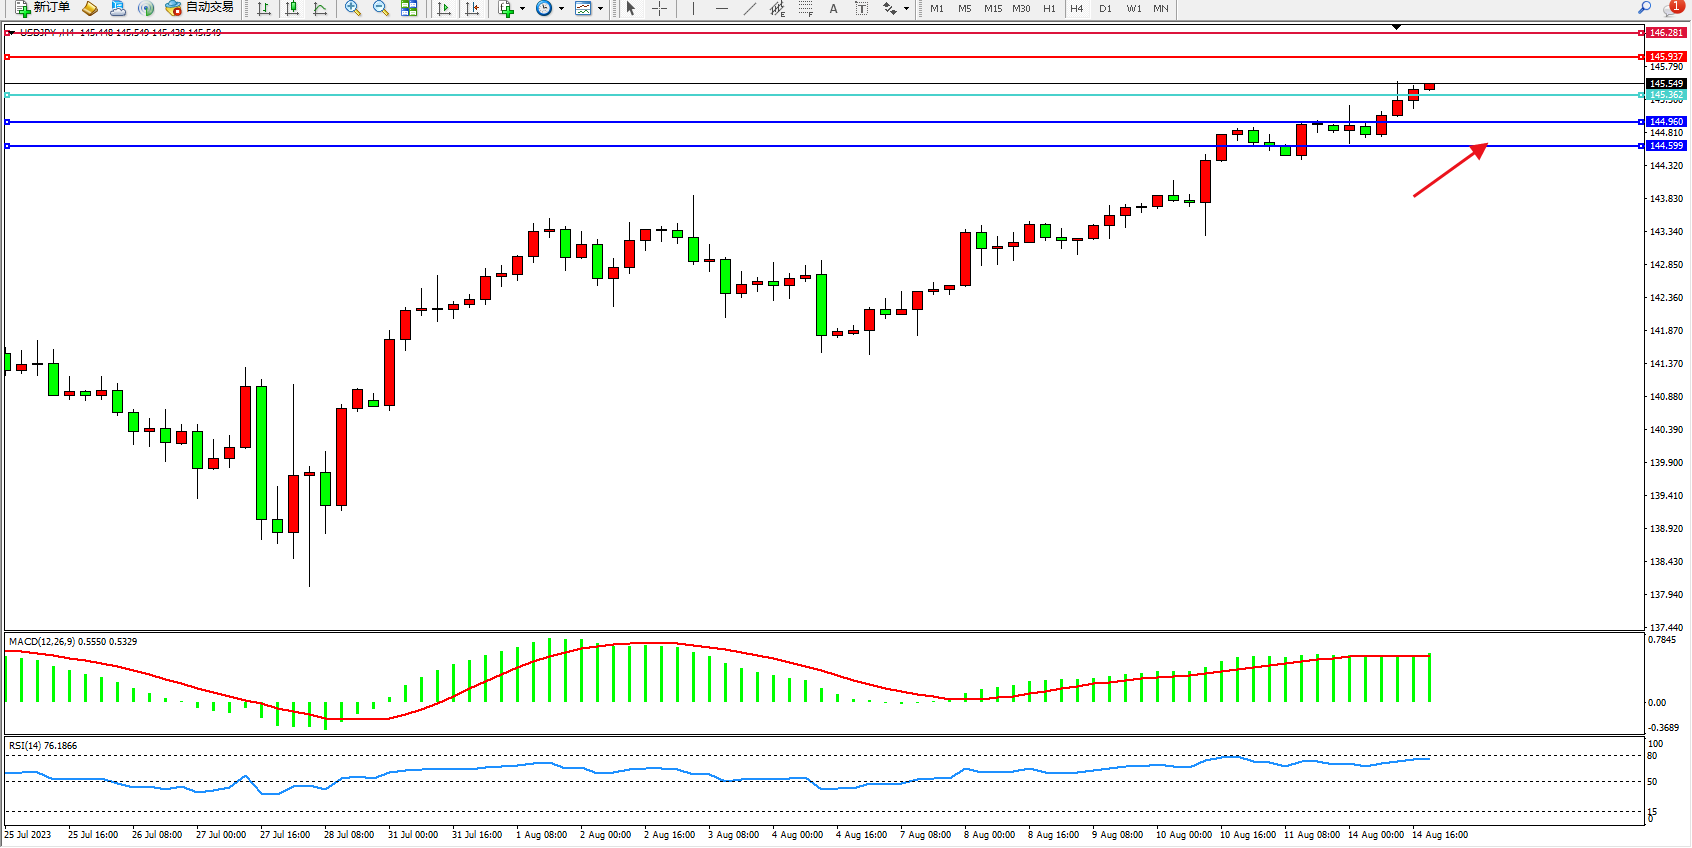The width and height of the screenshot is (1692, 848).
Task: Toggle the AutoTrading (自动交易) button
Action: point(199,8)
